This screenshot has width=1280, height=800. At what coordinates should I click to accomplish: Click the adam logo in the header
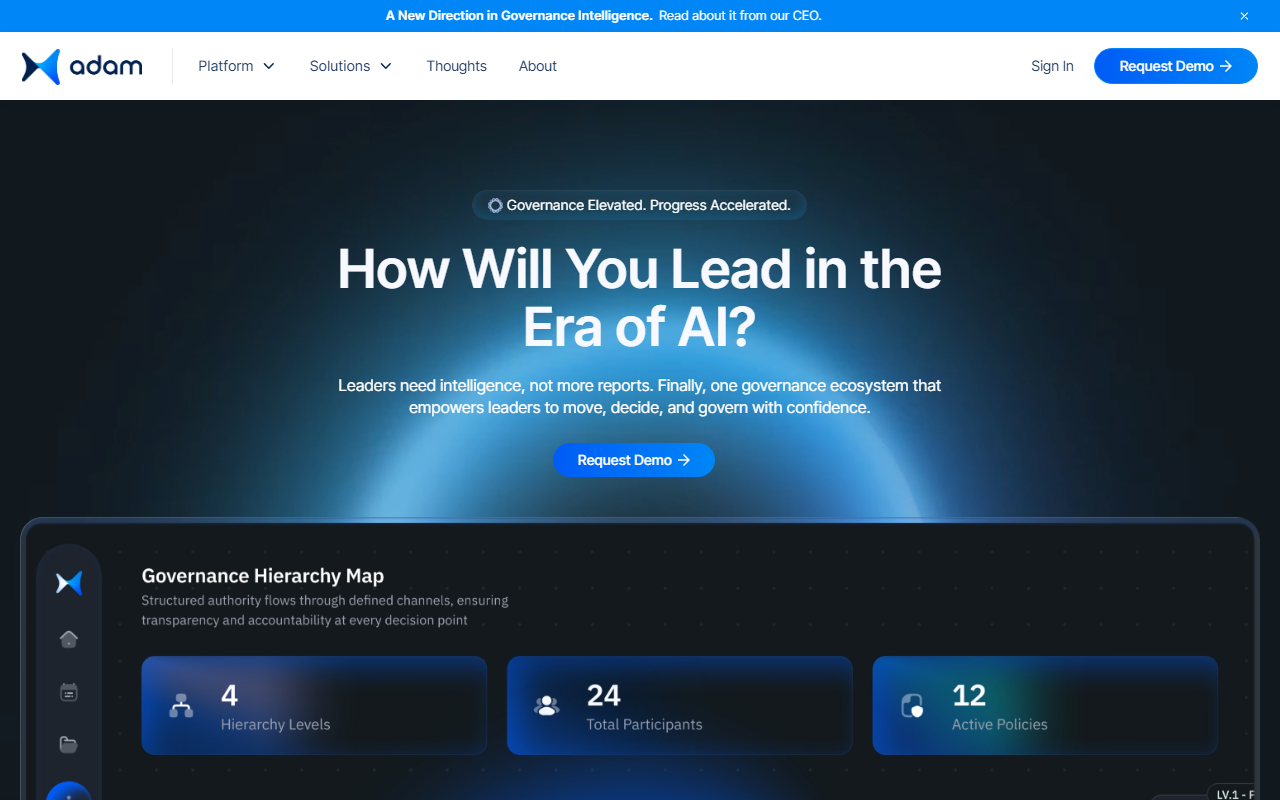[82, 67]
